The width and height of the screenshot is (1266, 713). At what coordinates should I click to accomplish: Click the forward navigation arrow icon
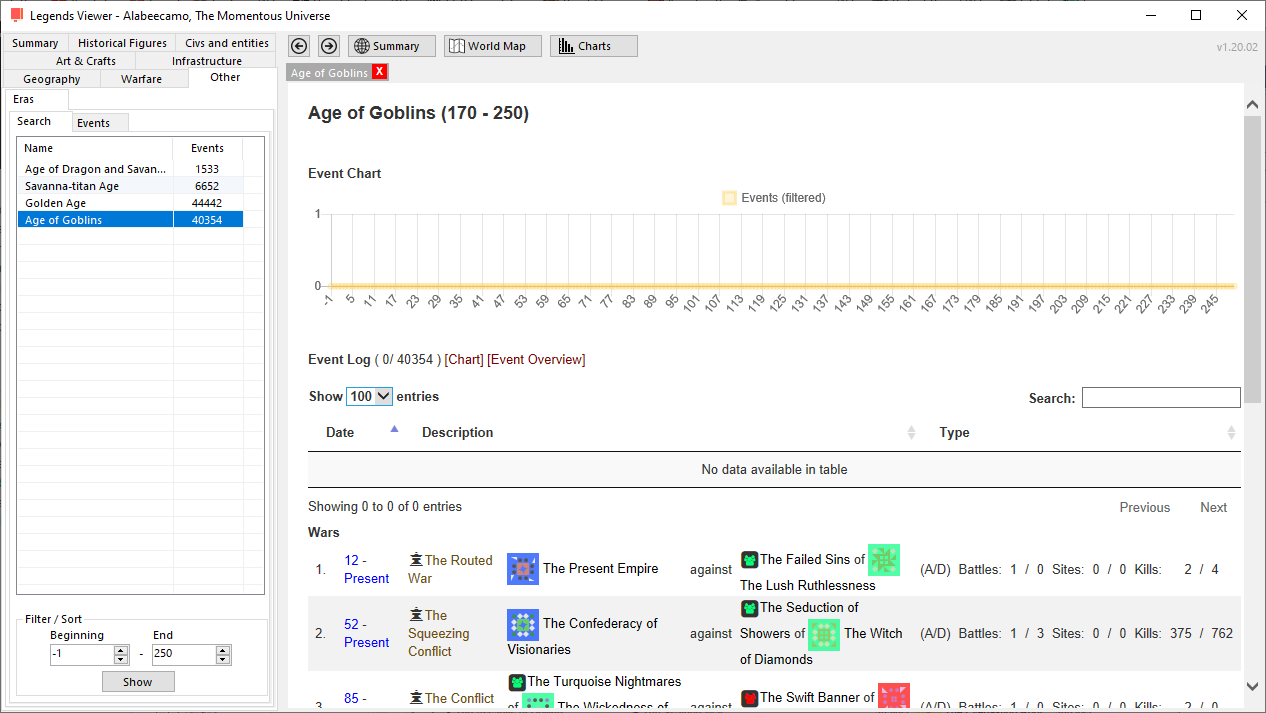(329, 46)
